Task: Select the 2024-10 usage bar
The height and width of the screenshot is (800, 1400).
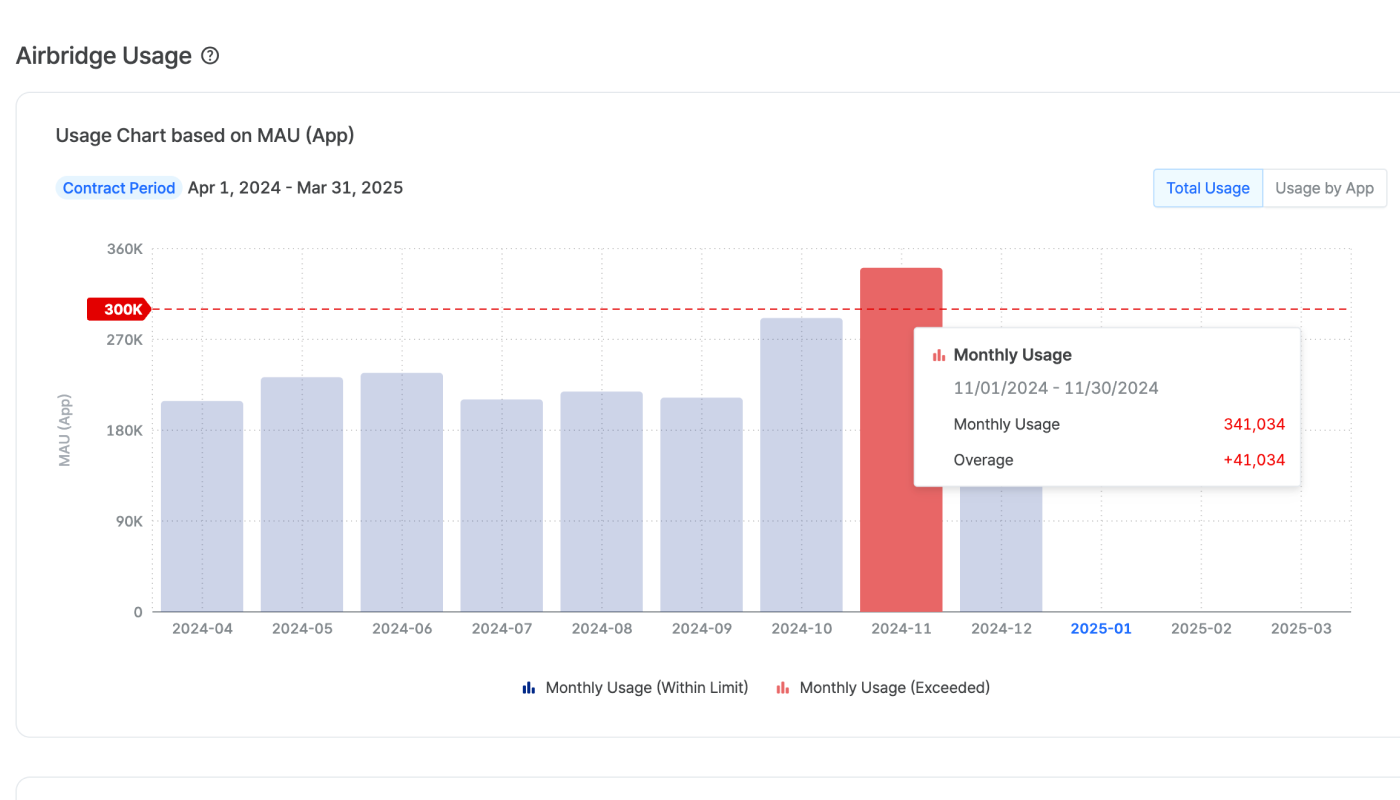Action: 802,465
